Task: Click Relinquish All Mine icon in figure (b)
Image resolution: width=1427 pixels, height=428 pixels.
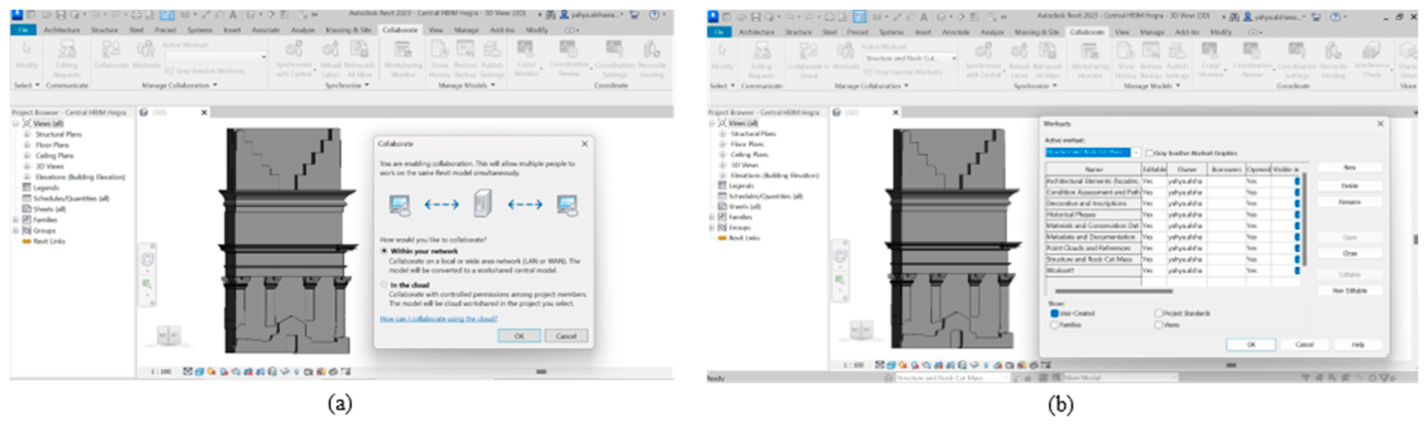Action: [x=1049, y=60]
